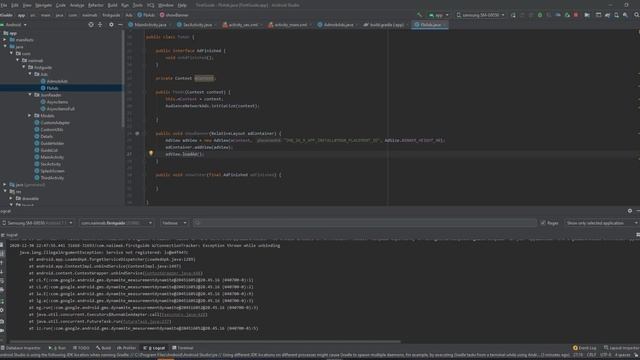The height and width of the screenshot is (360, 640).
Task: Open the Help menu
Action: [x=182, y=5]
